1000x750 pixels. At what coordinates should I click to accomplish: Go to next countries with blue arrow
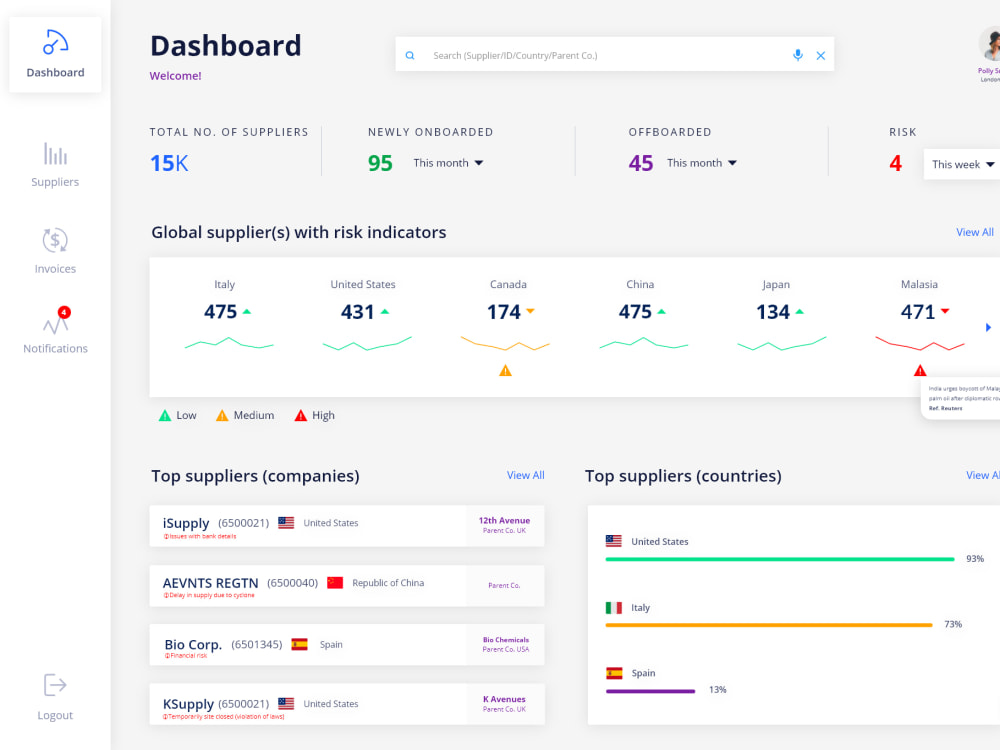[988, 327]
